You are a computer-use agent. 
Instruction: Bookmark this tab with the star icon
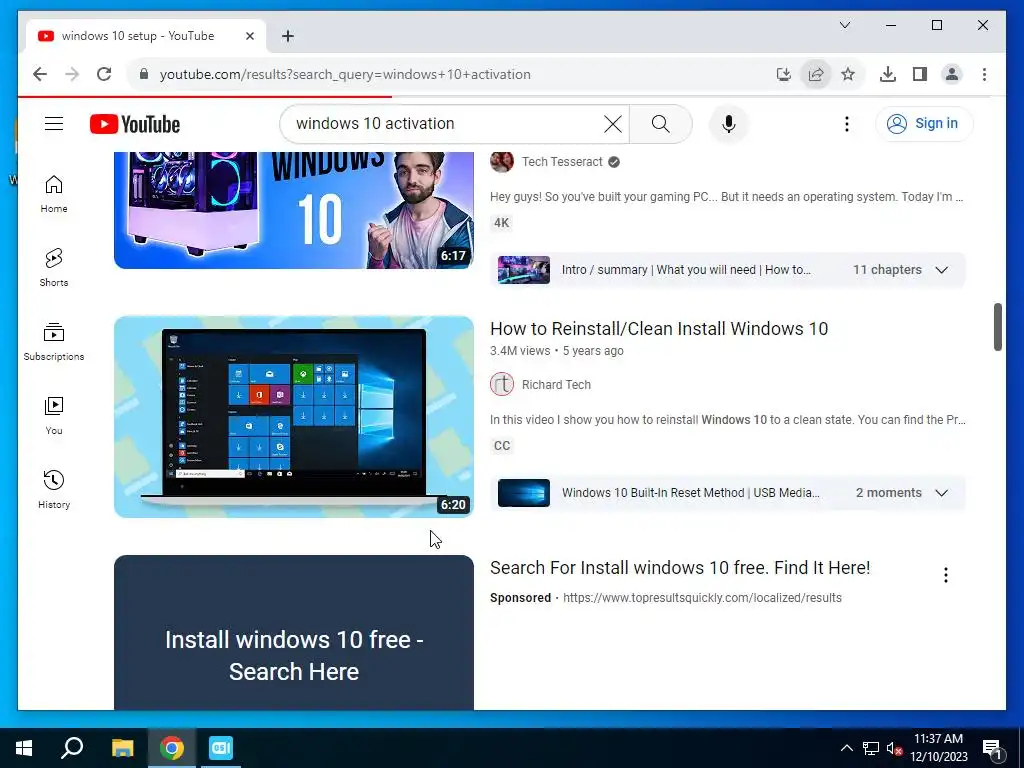coord(848,74)
